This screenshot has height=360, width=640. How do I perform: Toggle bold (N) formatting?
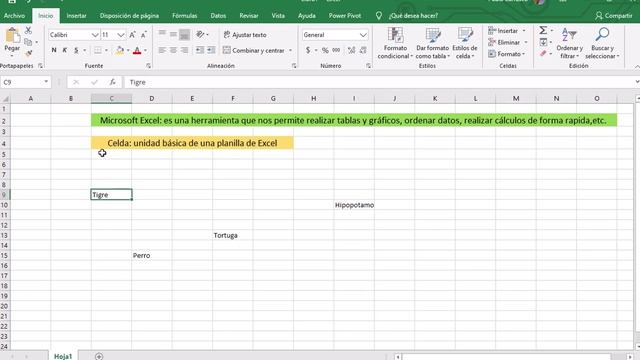[x=54, y=50]
